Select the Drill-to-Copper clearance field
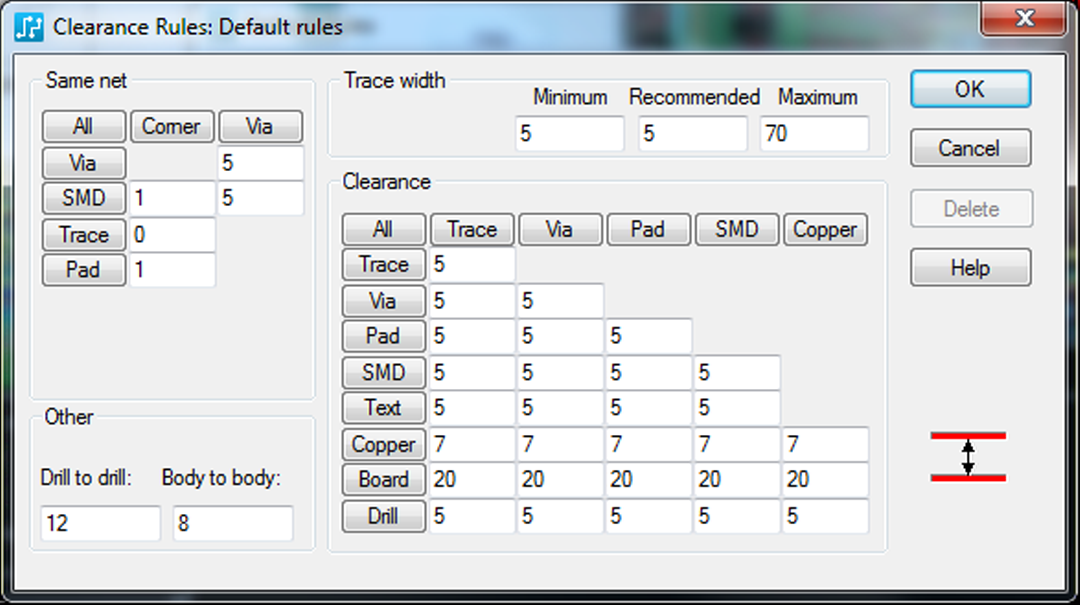Image resolution: width=1080 pixels, height=605 pixels. coord(825,516)
